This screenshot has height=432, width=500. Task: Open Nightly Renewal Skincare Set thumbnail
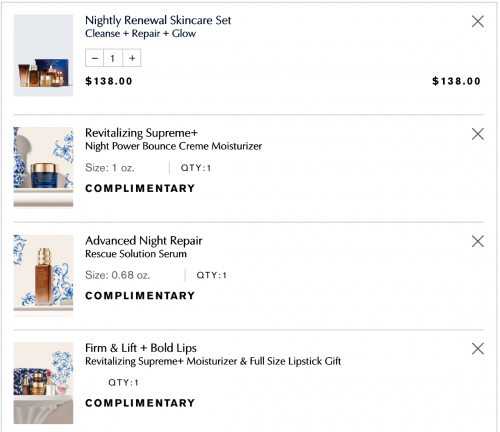43,55
